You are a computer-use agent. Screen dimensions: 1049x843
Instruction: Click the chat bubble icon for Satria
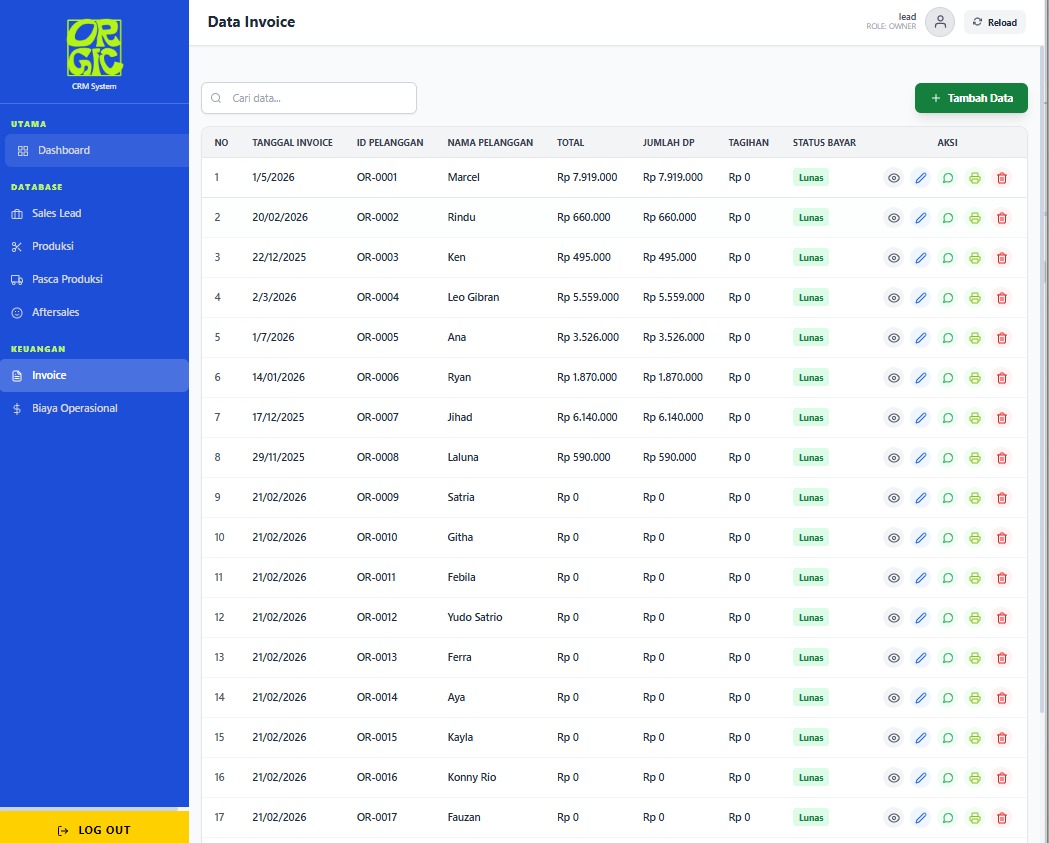pos(948,498)
